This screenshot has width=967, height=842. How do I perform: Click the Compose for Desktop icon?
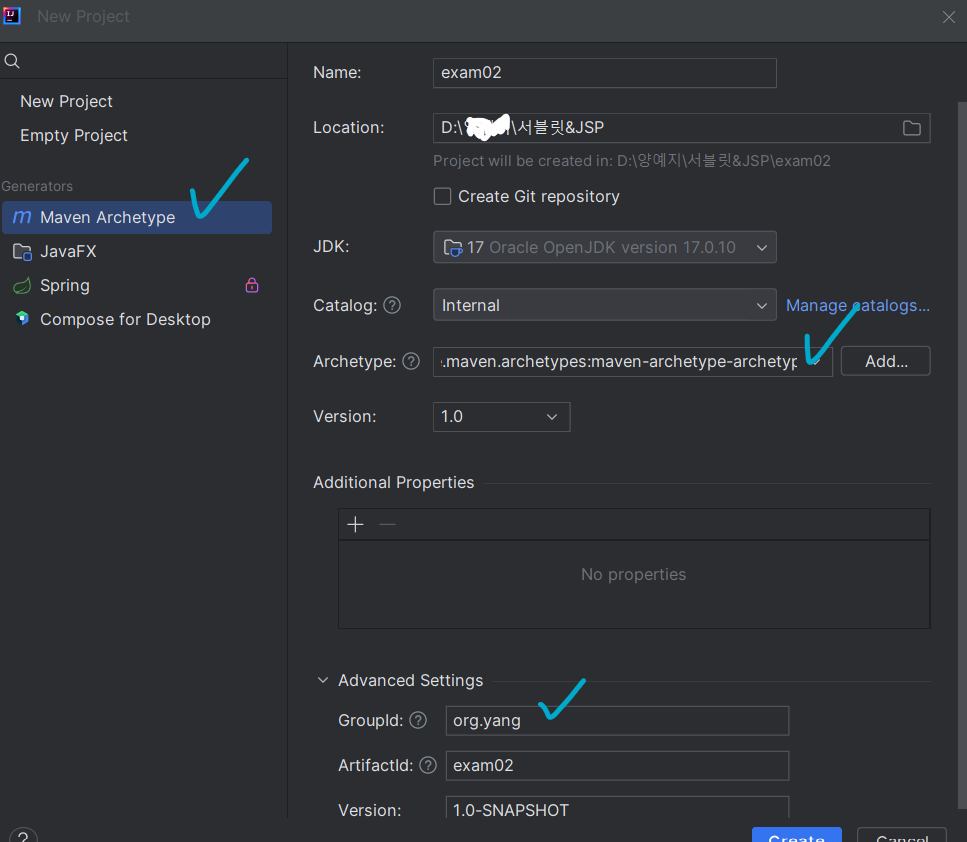[x=22, y=318]
